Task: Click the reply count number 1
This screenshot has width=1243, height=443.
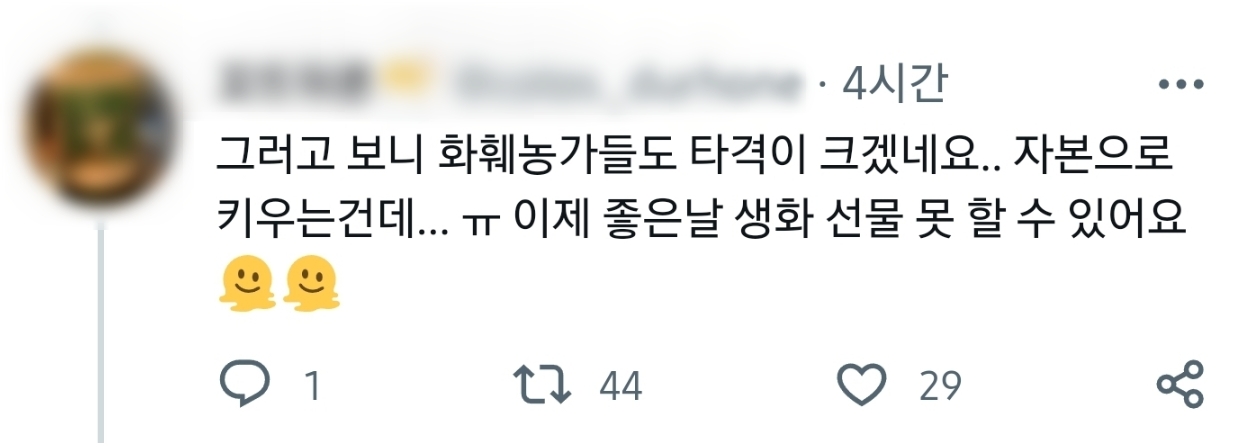Action: click(313, 386)
